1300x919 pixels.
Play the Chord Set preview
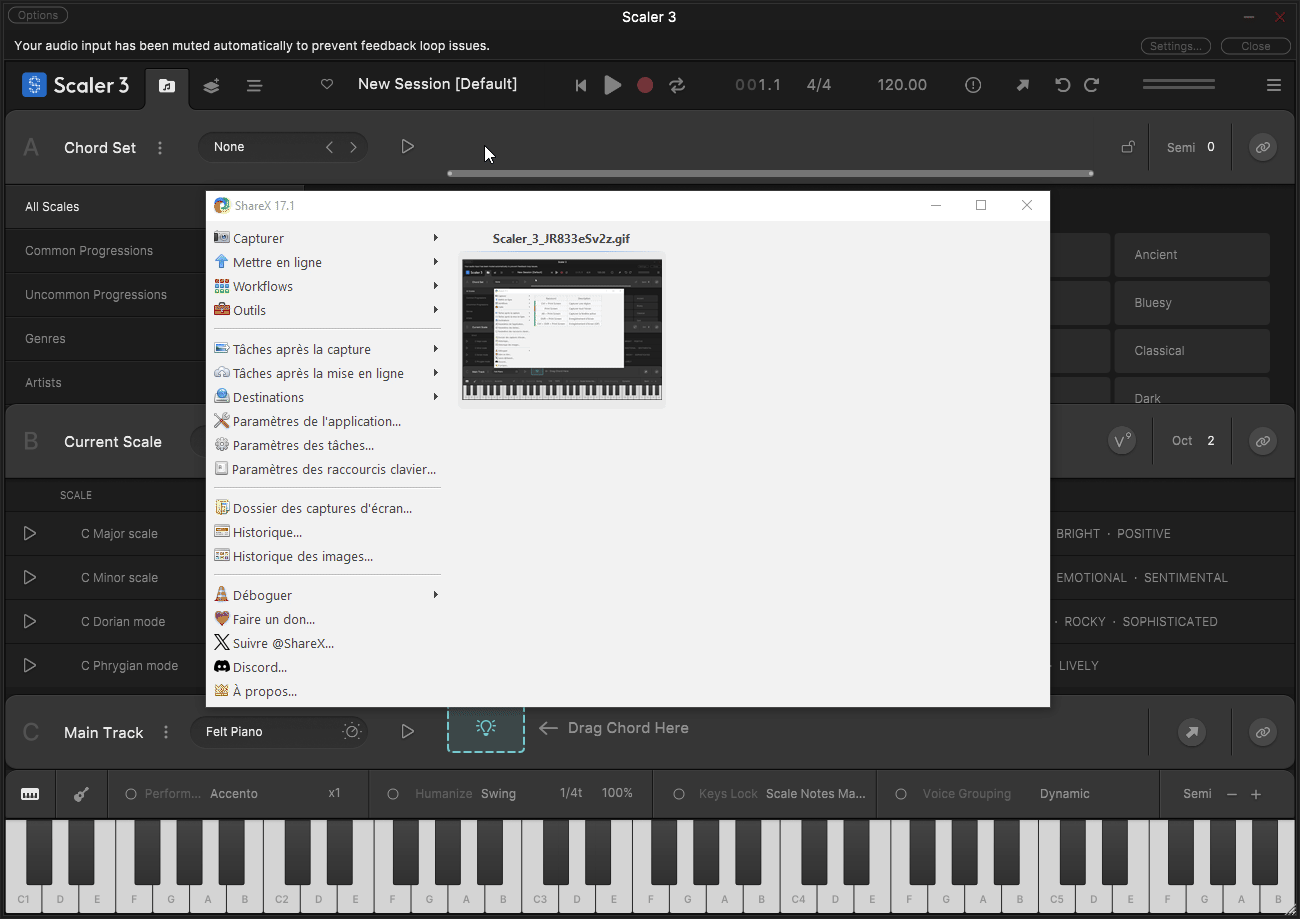tap(407, 147)
